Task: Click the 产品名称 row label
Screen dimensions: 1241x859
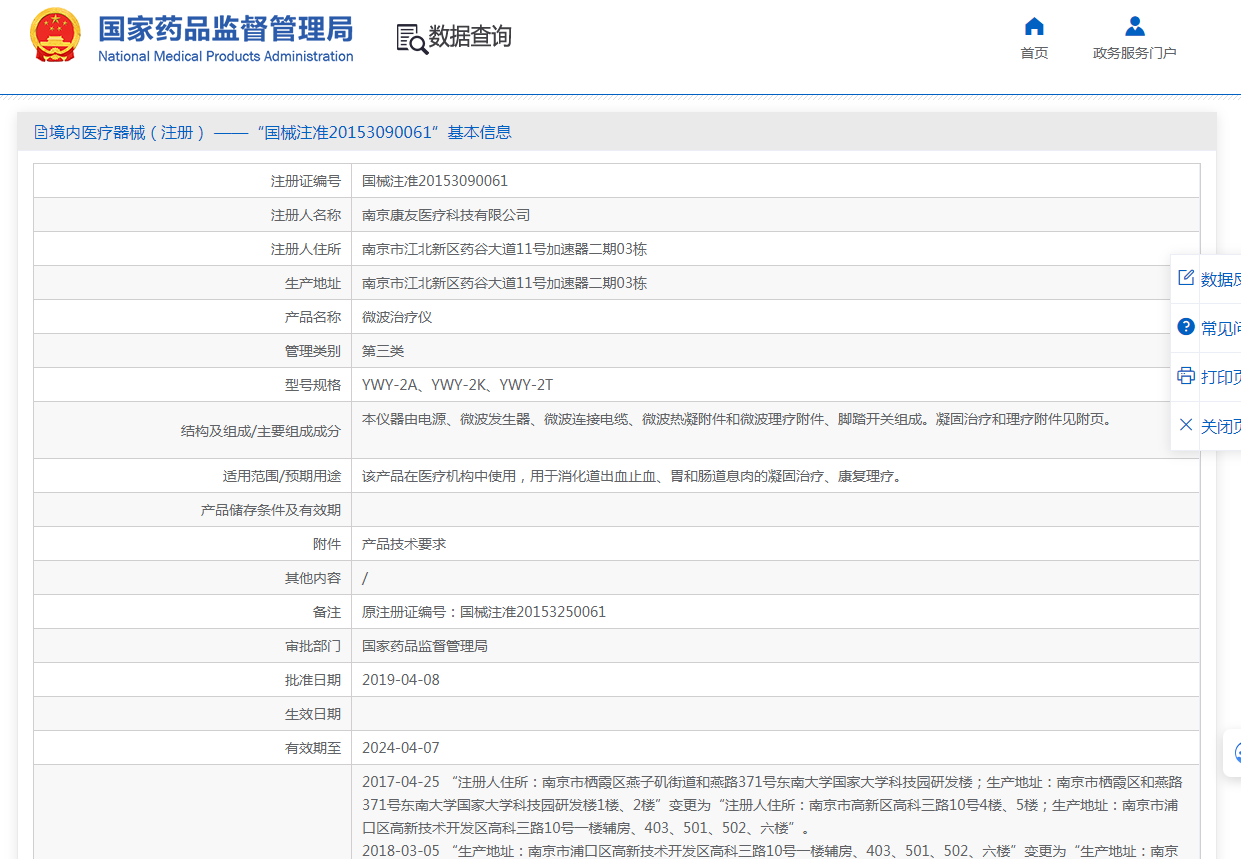Action: [x=313, y=317]
